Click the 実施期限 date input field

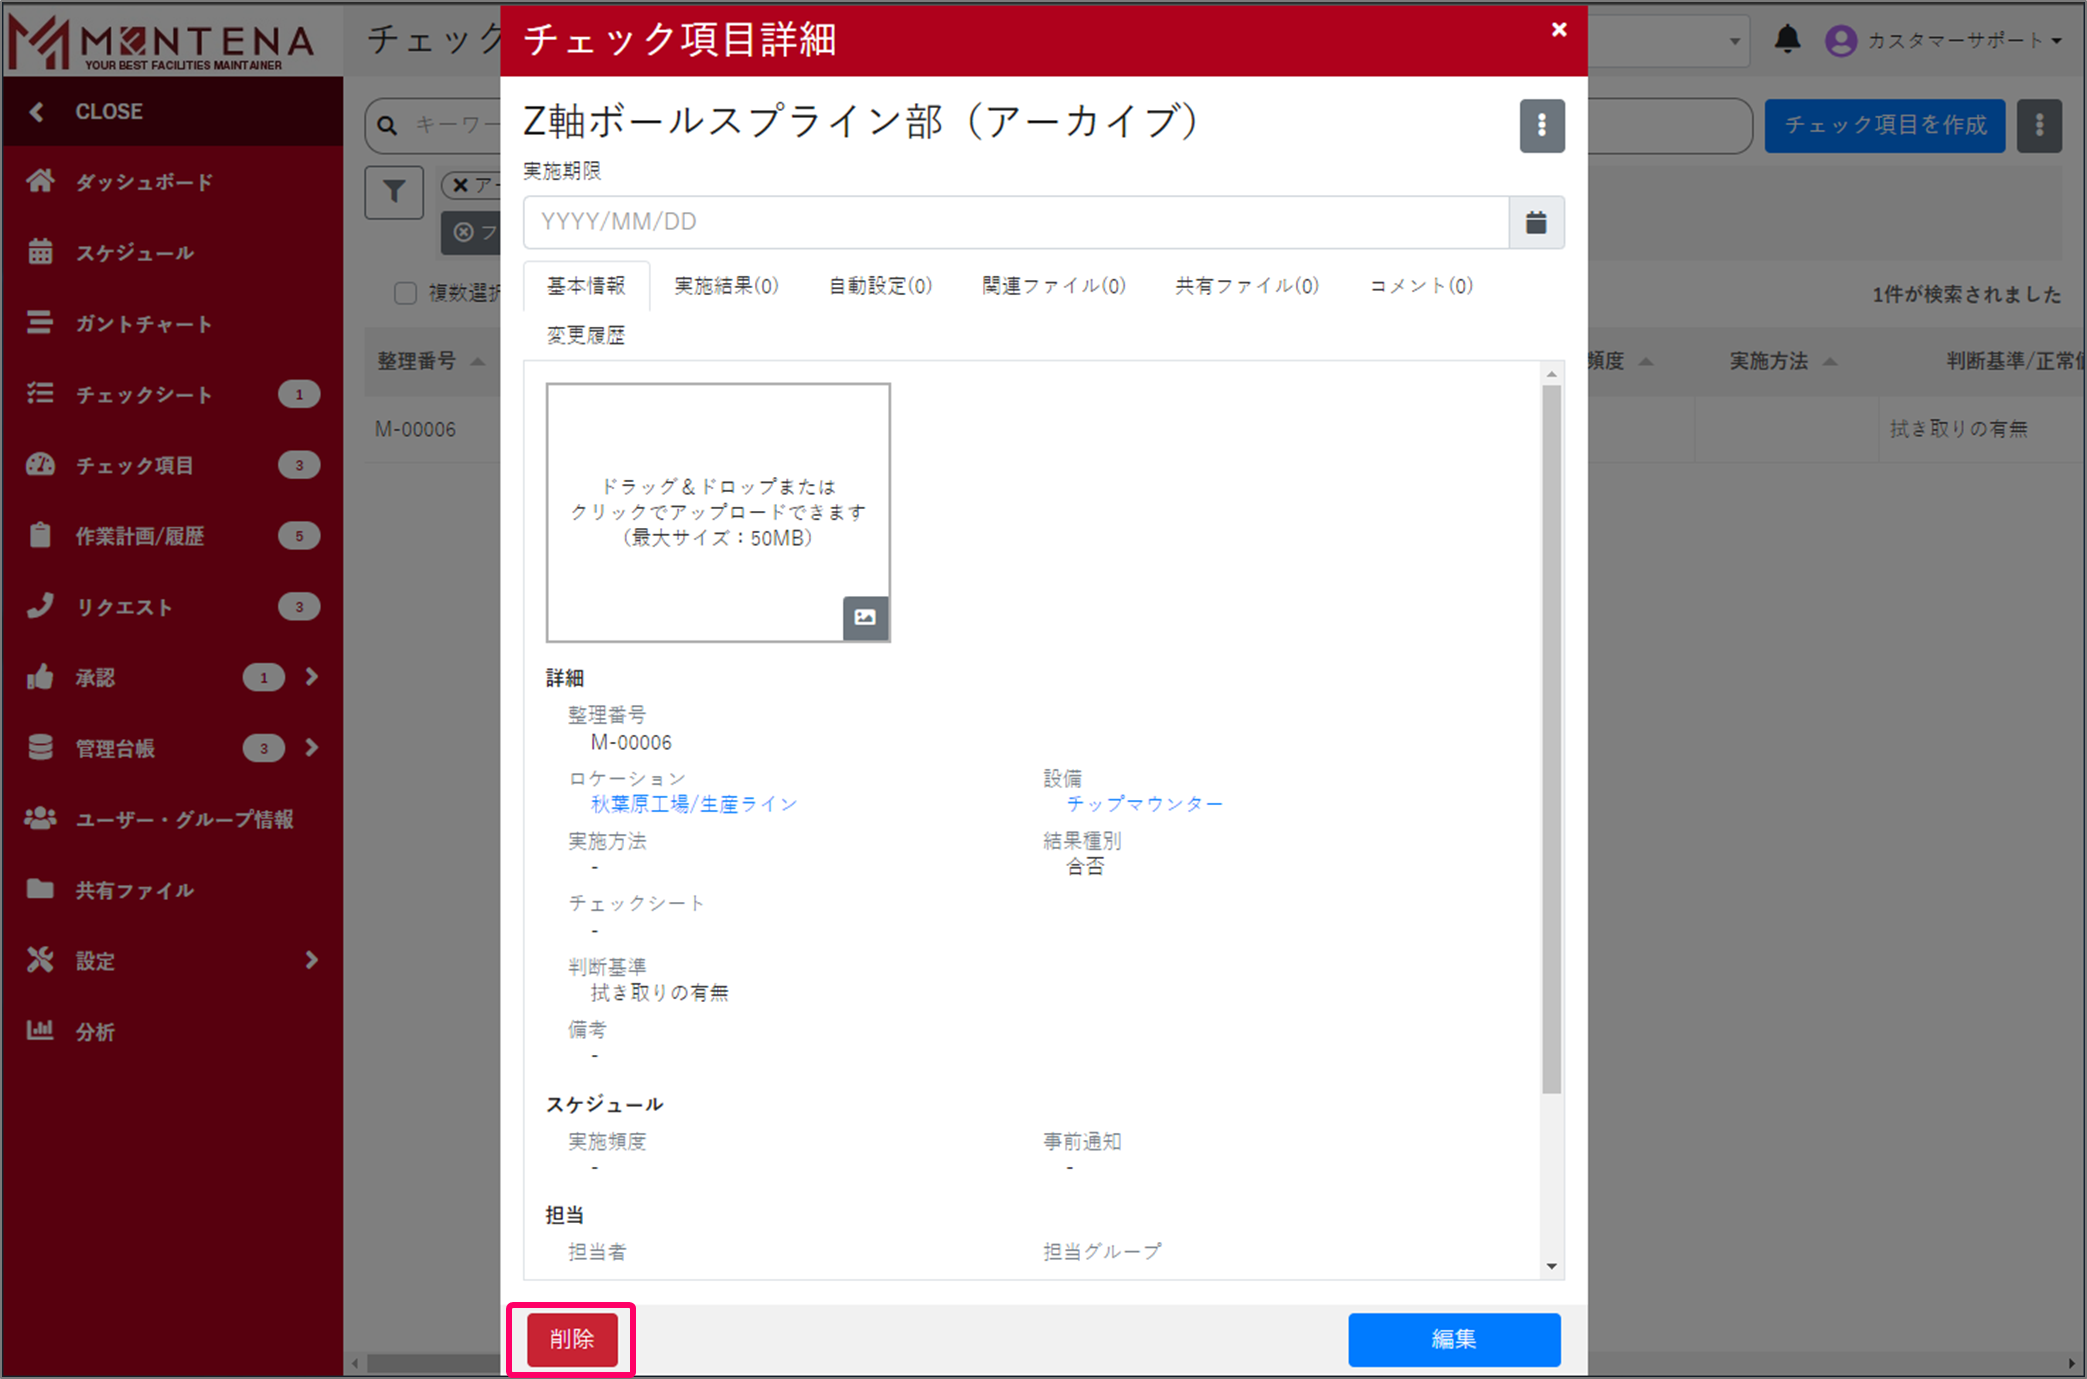point(1014,222)
